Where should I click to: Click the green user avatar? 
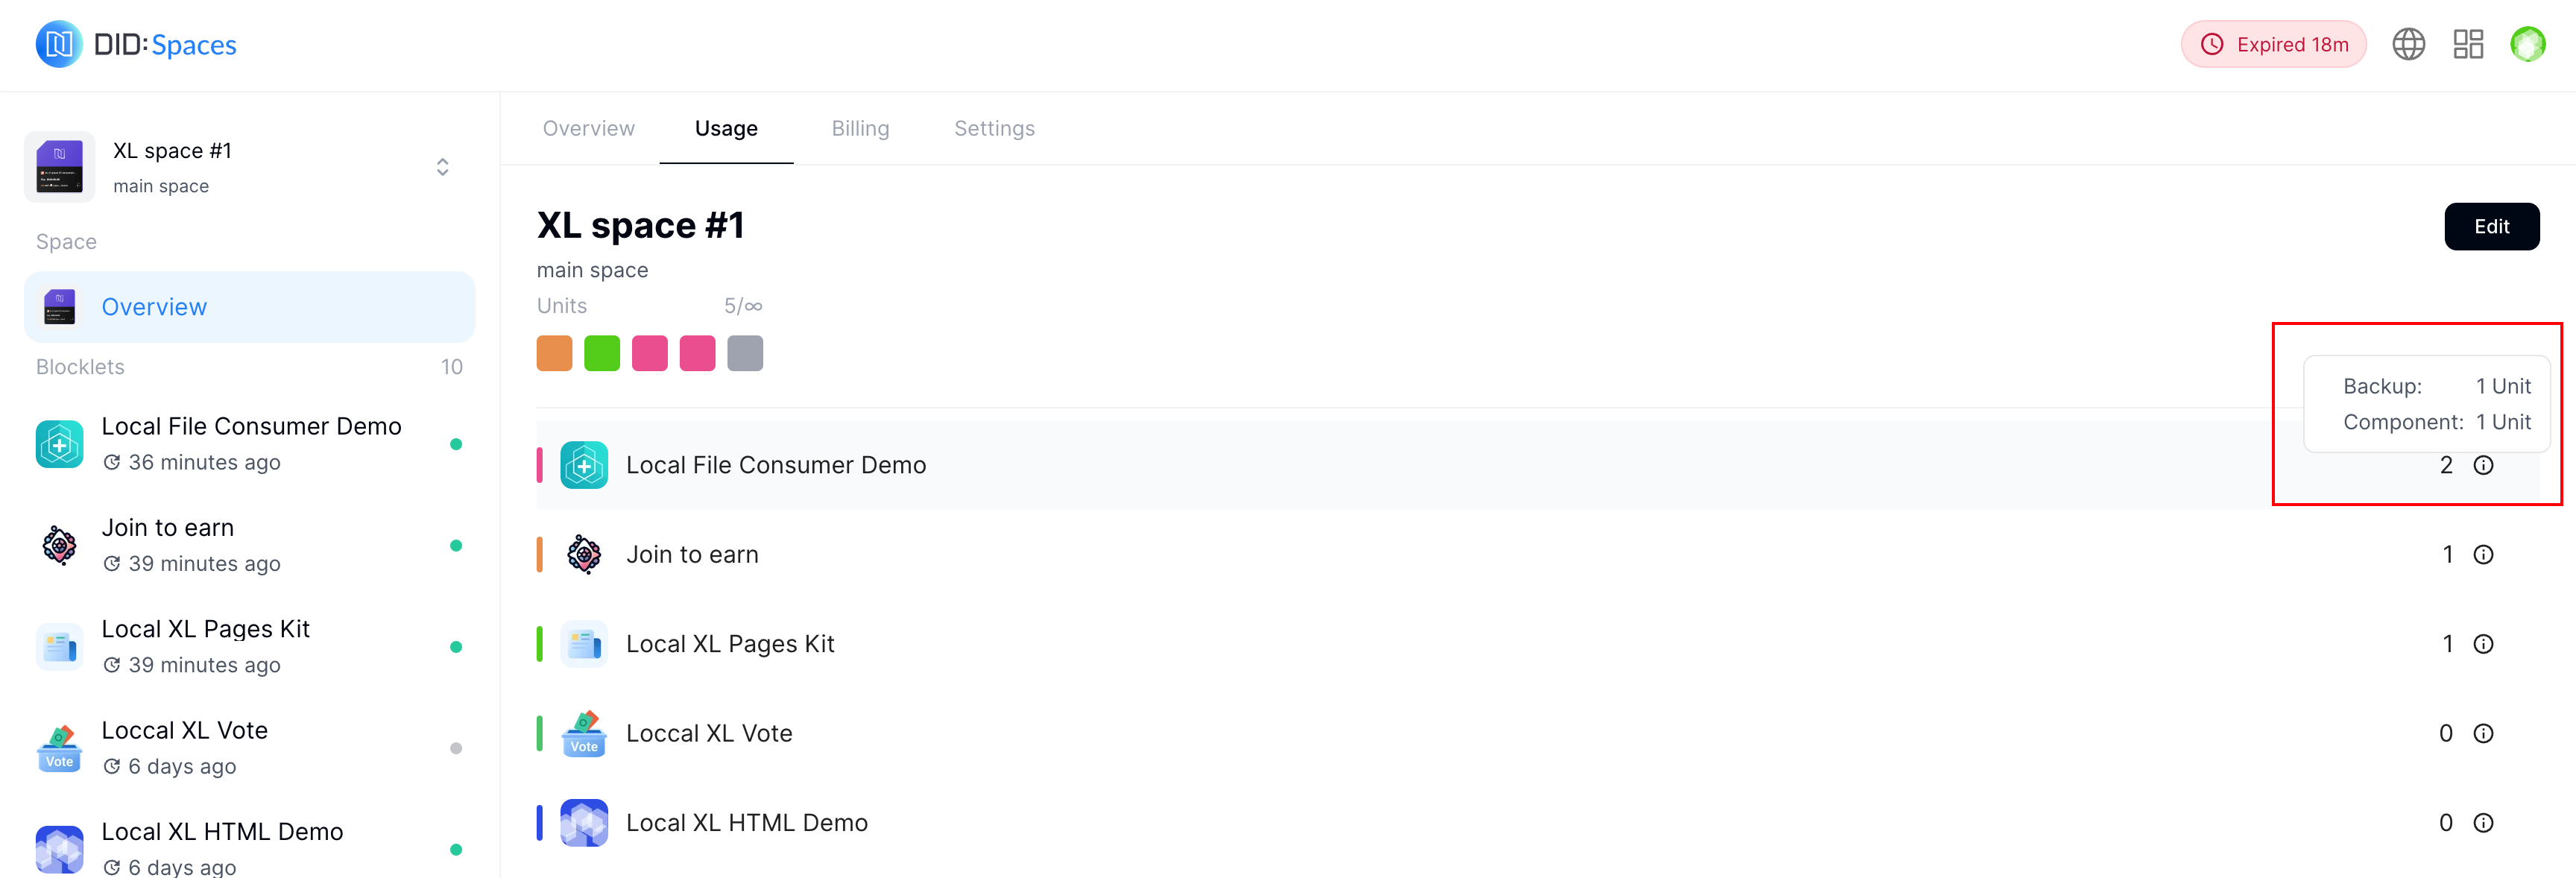[x=2527, y=44]
